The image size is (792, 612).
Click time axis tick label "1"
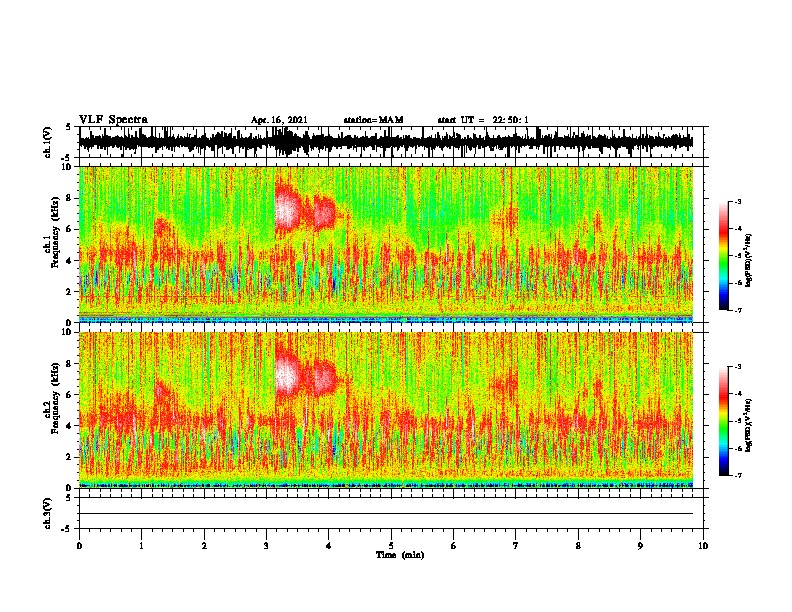141,546
